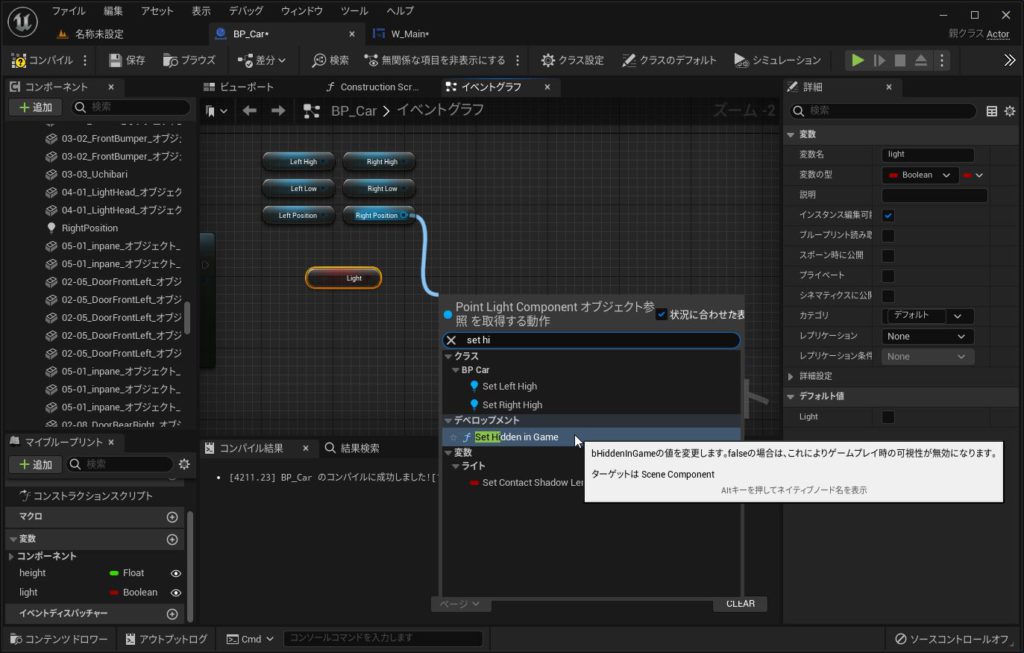Screen dimensions: 1024x653
Task: Toggle visibility eye for light variable
Action: (x=176, y=592)
